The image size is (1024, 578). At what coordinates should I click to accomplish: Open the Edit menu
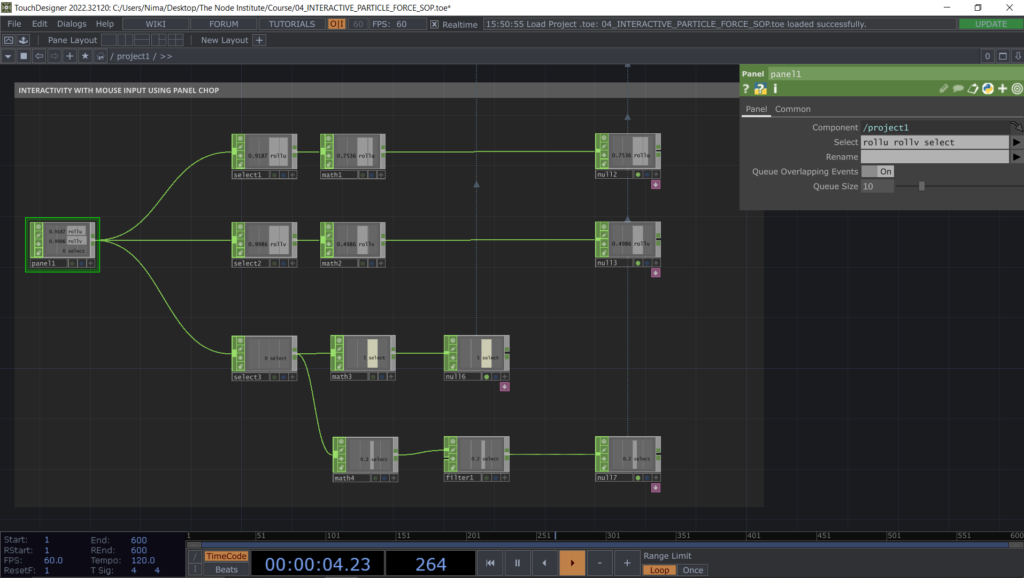tap(39, 24)
